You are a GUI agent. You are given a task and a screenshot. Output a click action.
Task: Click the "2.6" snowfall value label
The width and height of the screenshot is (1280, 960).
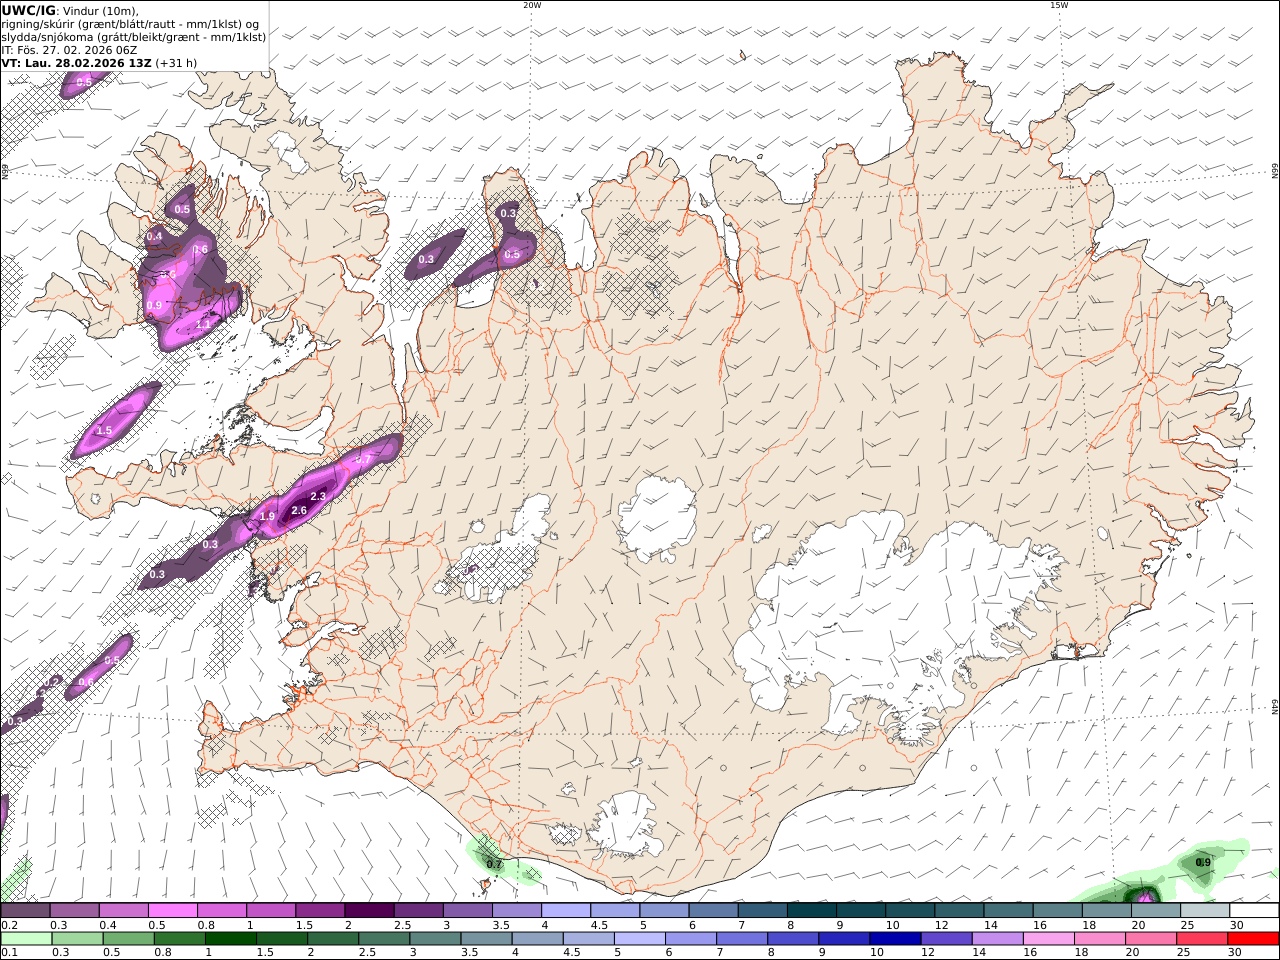click(298, 511)
